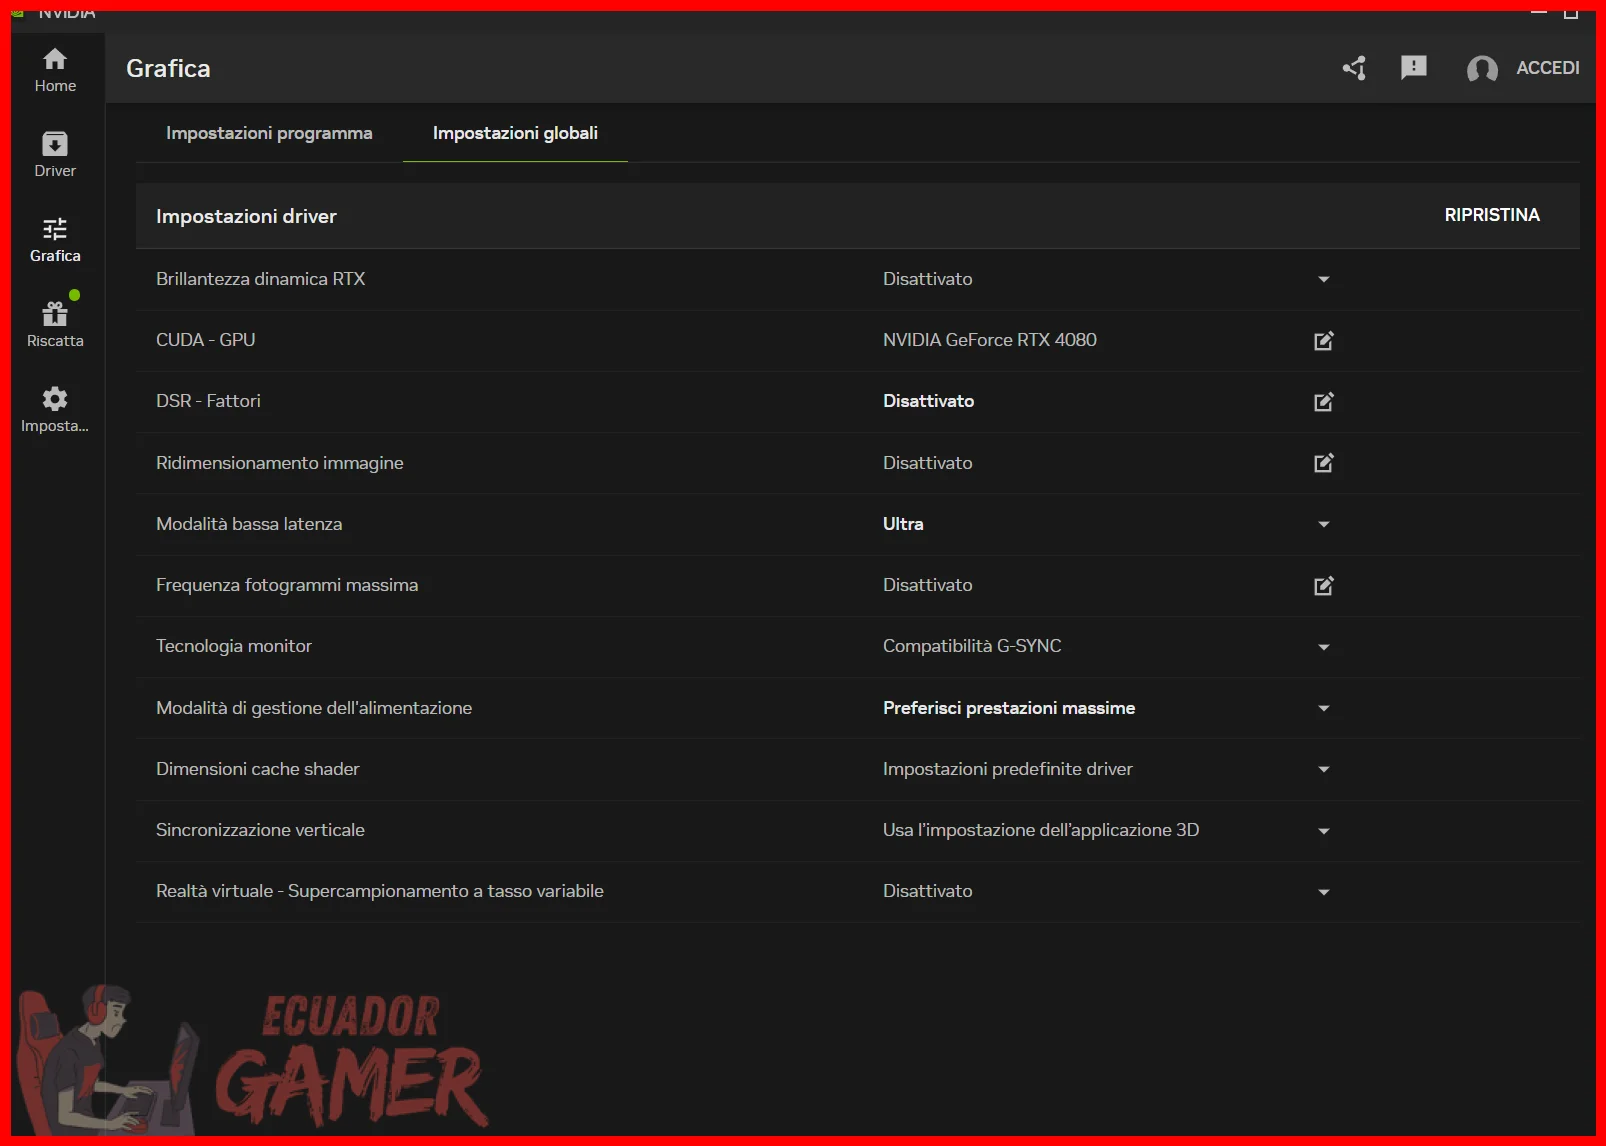Click the NVIDIA GeForce RTX 4080 value
The height and width of the screenshot is (1146, 1606).
[990, 340]
